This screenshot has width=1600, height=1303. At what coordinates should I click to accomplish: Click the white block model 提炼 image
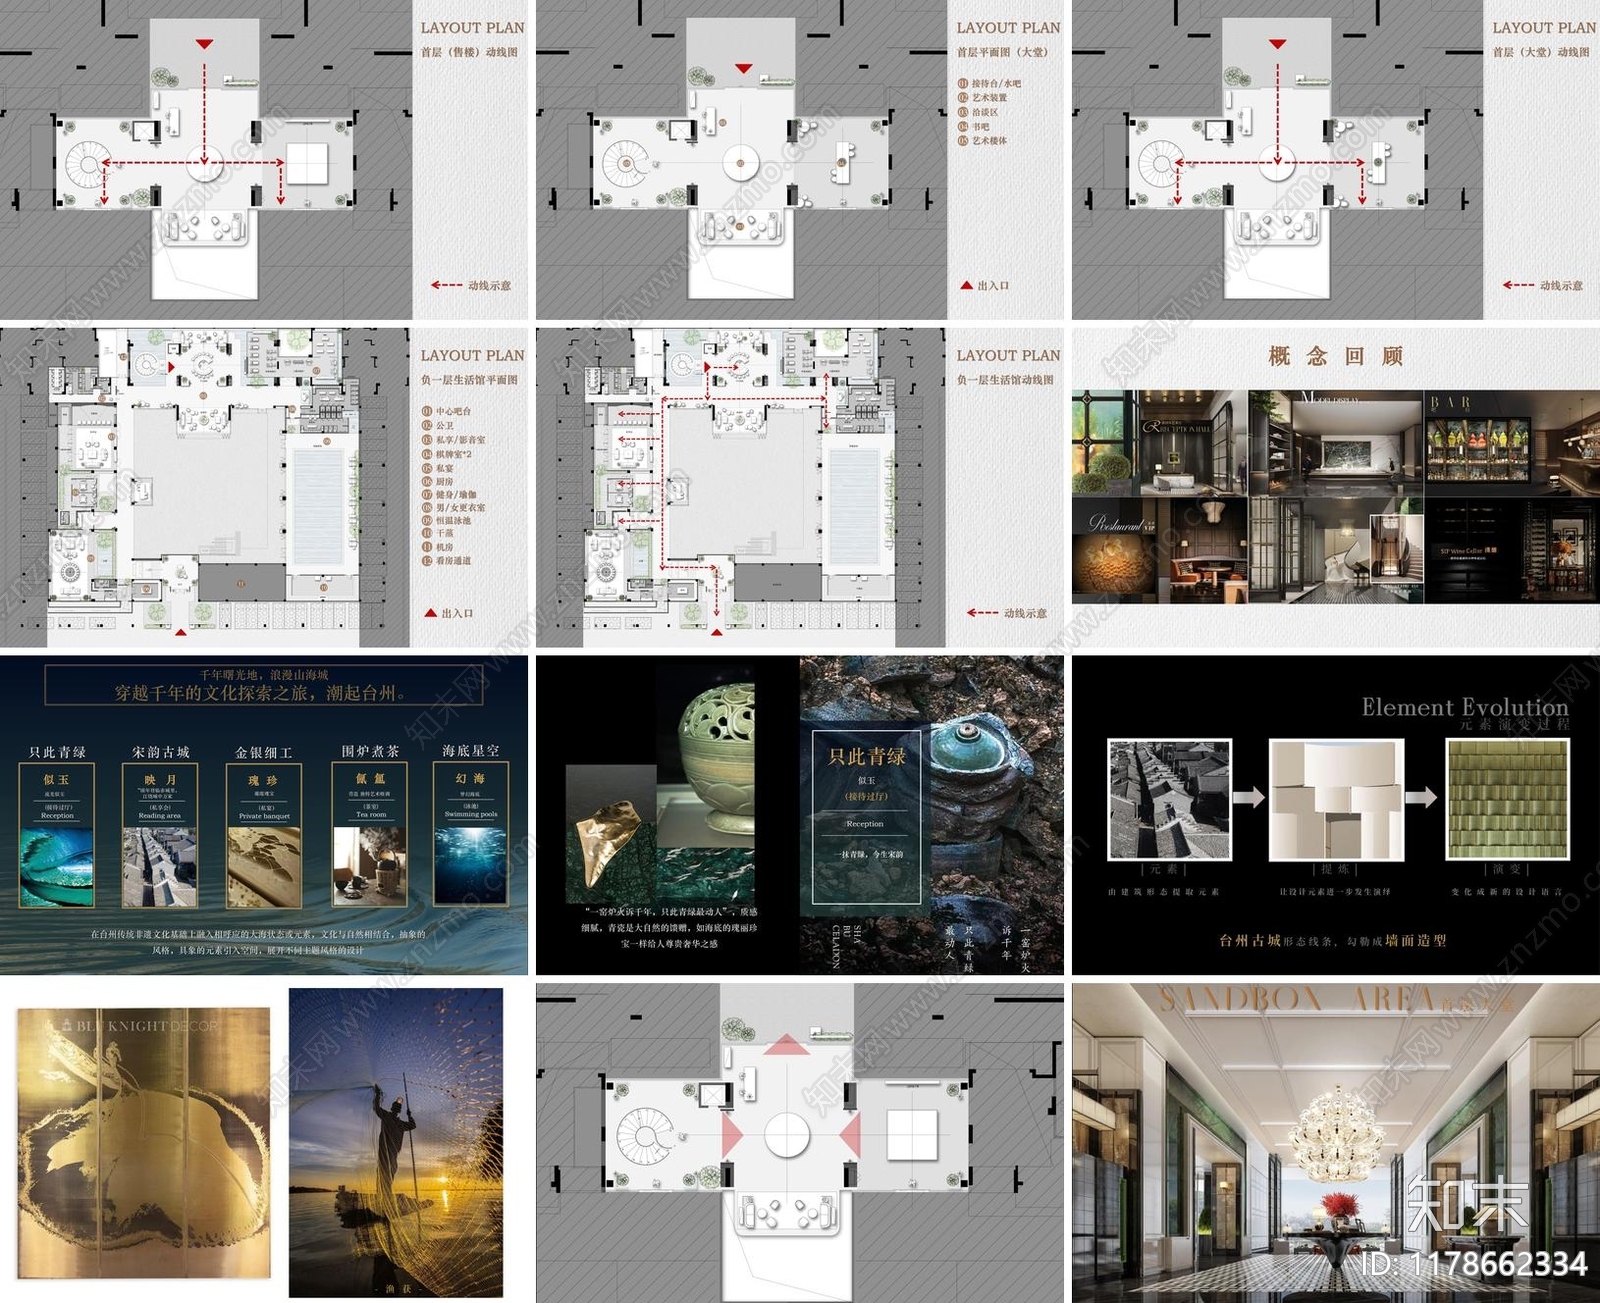[x=1335, y=799]
